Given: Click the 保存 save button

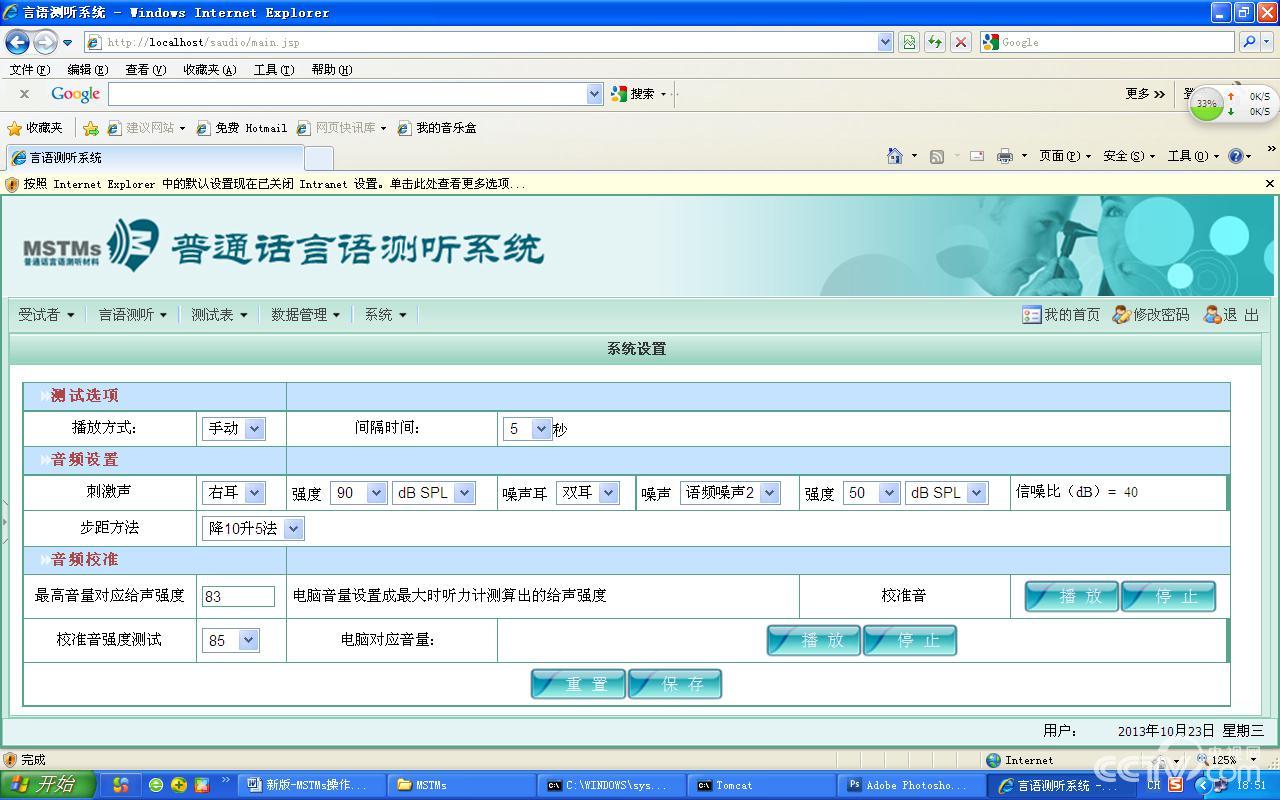Looking at the screenshot, I should point(675,684).
